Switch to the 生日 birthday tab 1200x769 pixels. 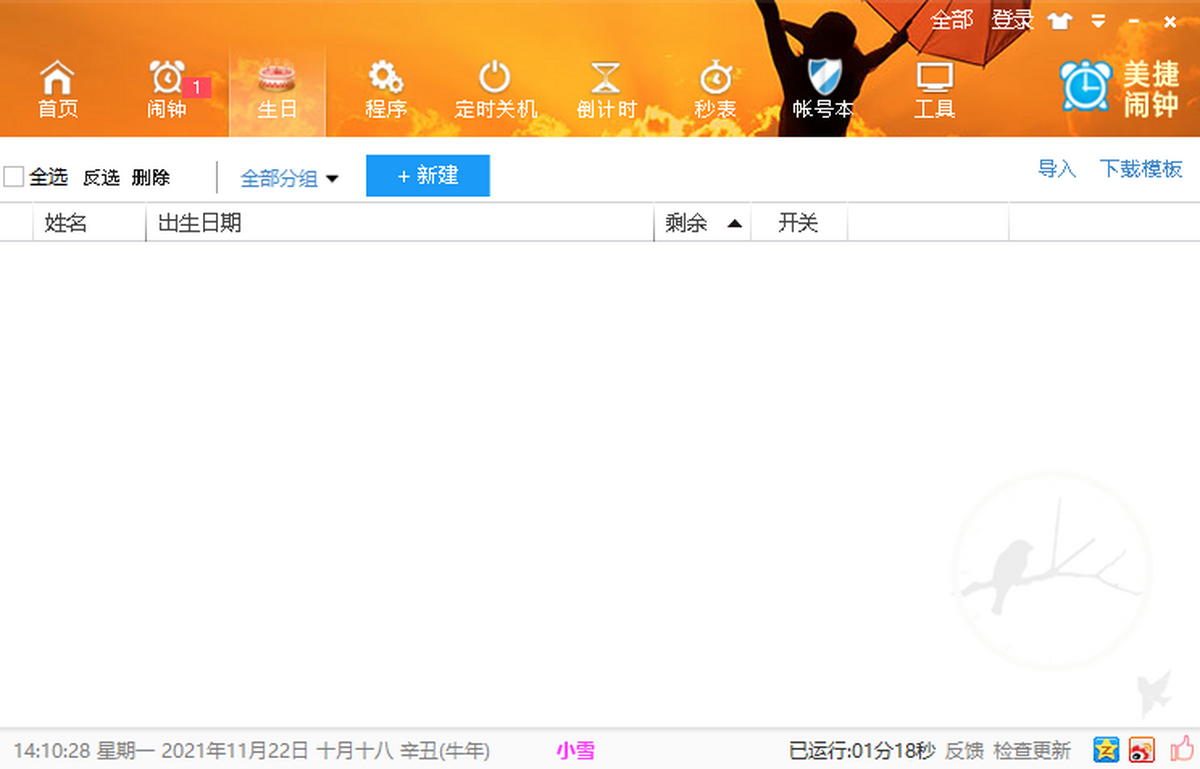pyautogui.click(x=277, y=90)
